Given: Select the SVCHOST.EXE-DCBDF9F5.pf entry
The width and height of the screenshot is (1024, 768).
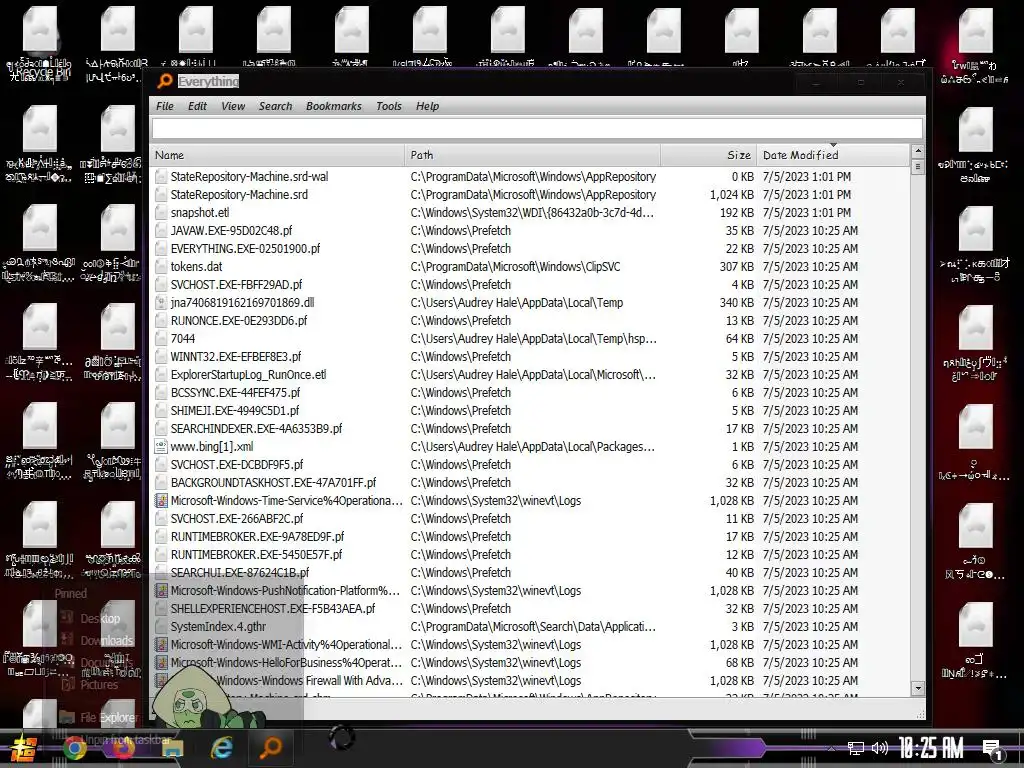Looking at the screenshot, I should [237, 465].
